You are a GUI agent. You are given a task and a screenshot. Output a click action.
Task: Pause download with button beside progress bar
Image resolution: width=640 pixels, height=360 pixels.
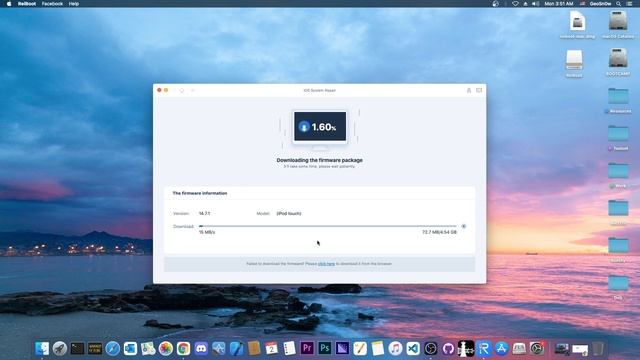coord(464,226)
